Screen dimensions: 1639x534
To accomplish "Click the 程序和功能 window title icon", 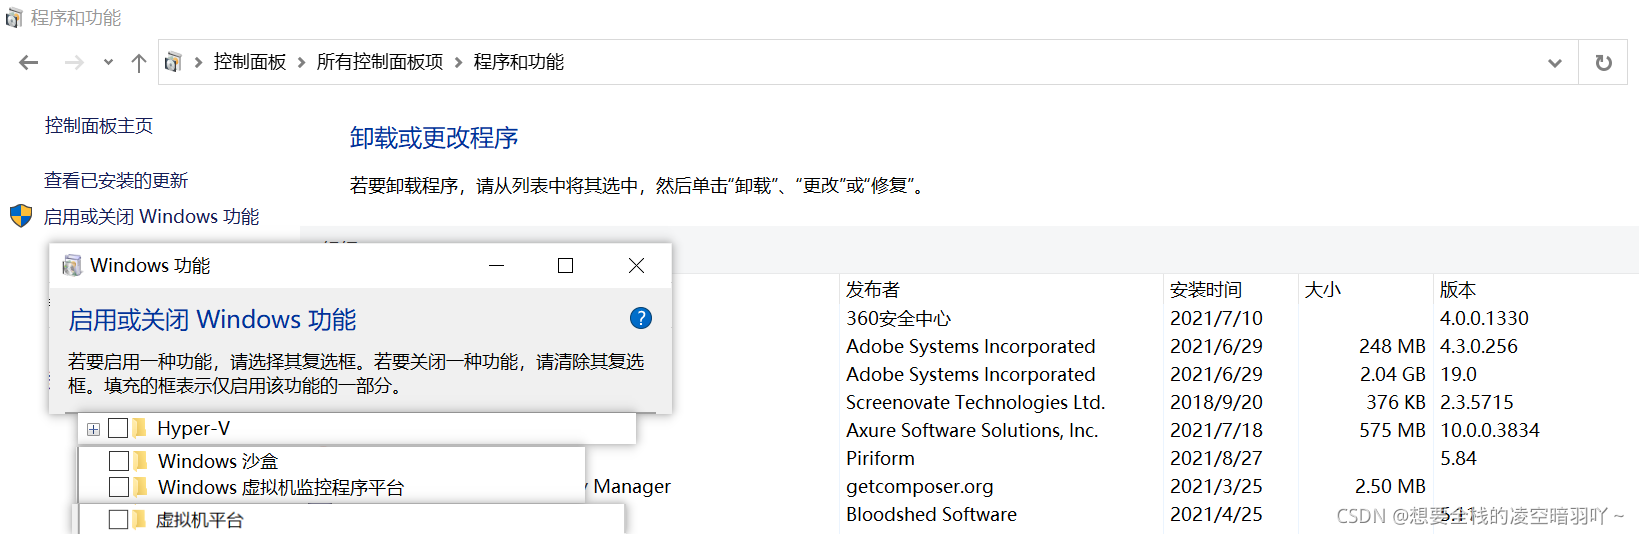I will pyautogui.click(x=14, y=18).
